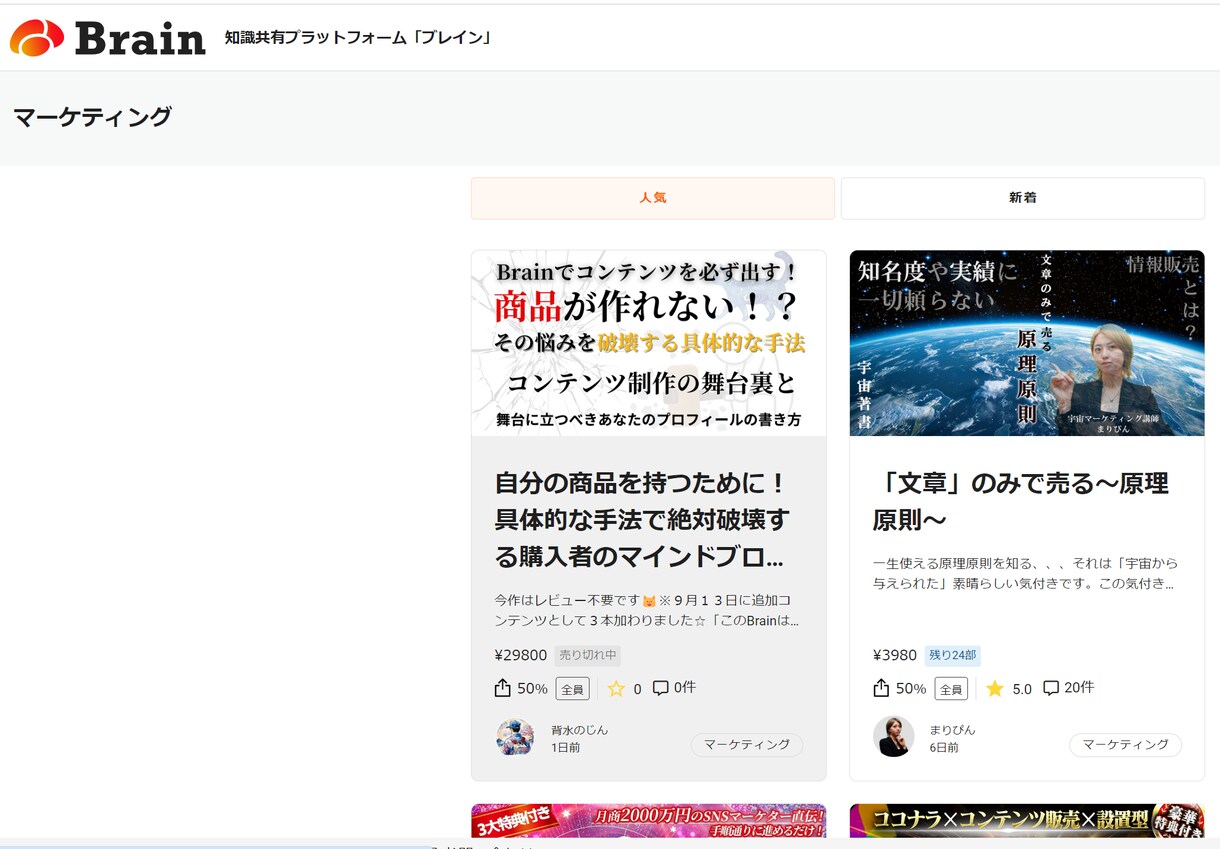This screenshot has width=1220, height=849.
Task: Click the マーケティング tag on 背水のじん's card
Action: point(747,745)
